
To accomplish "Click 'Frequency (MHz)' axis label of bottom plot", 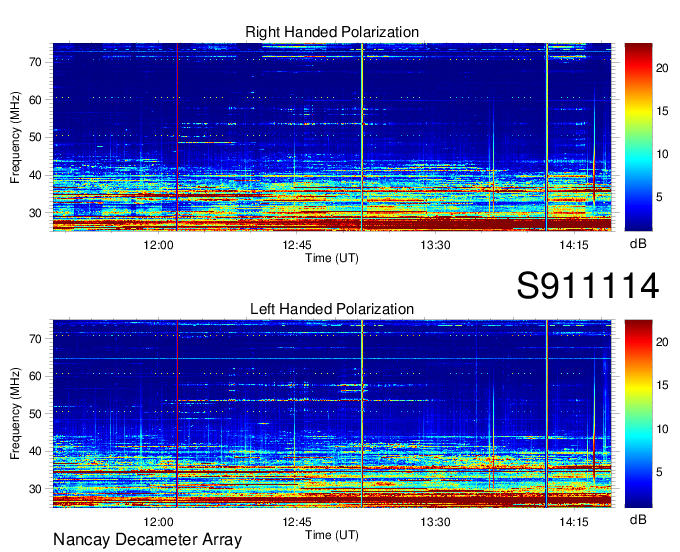I will 15,414.
